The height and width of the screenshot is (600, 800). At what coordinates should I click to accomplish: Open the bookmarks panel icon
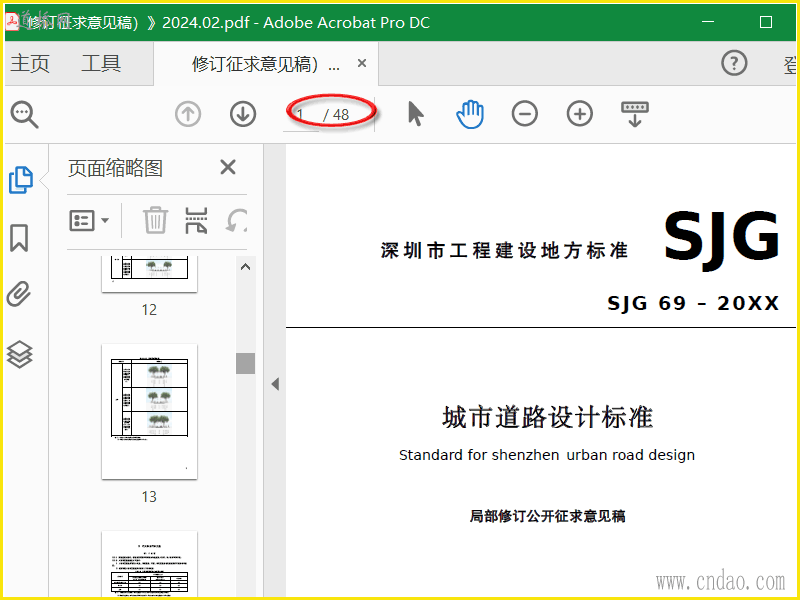[x=19, y=238]
